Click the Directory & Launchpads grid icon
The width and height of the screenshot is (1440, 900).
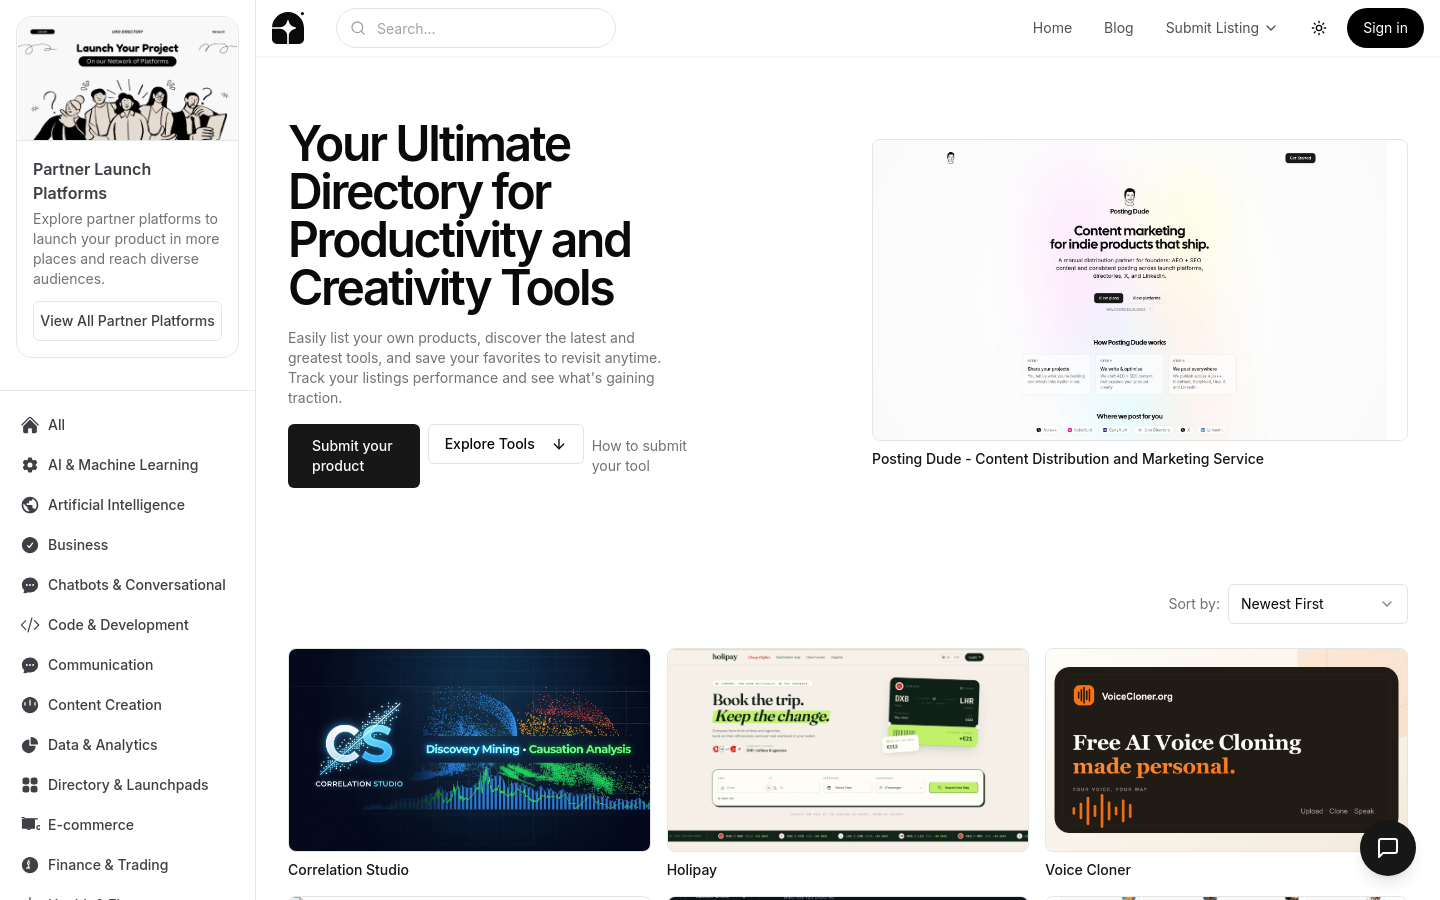tap(30, 785)
